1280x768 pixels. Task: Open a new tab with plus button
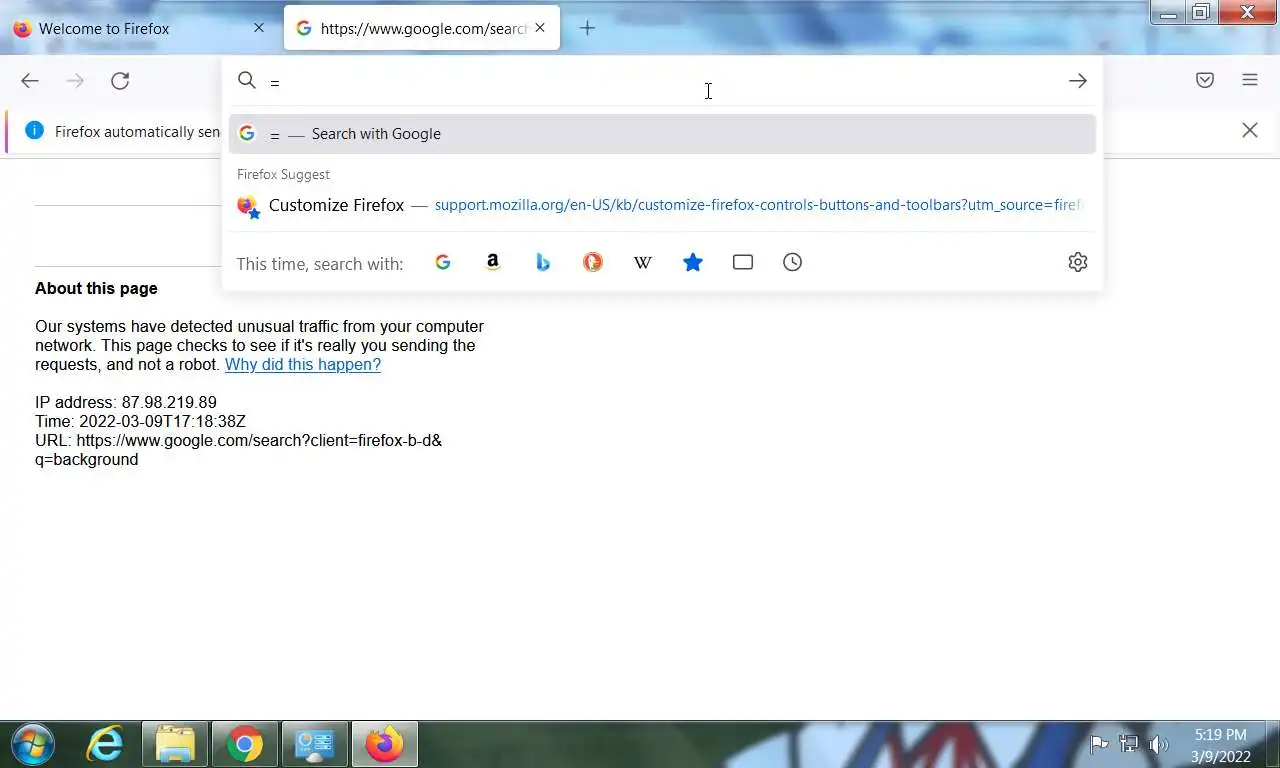(x=588, y=28)
